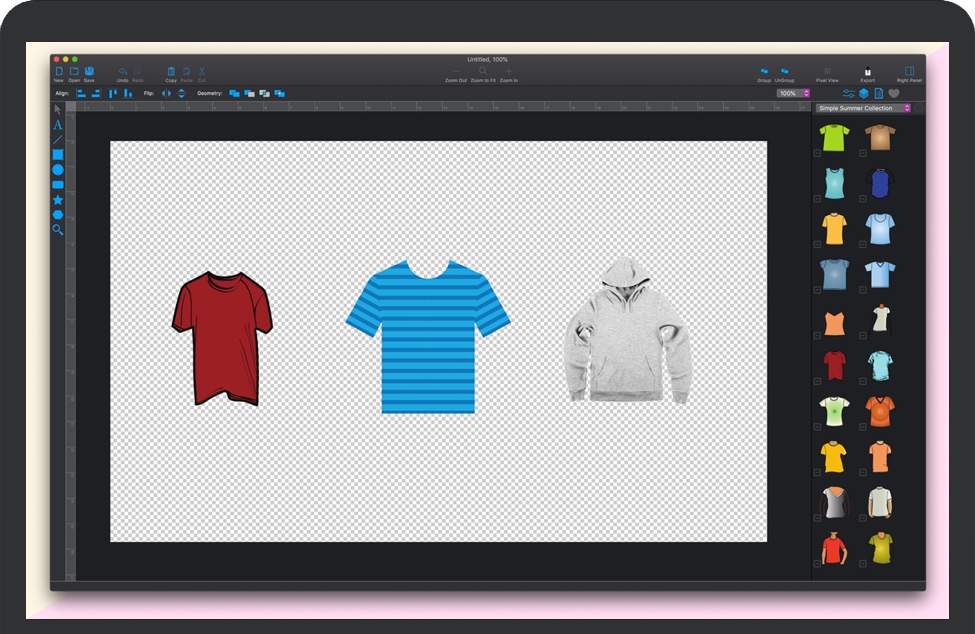Click the Group objects icon
This screenshot has height=634, width=975.
[764, 72]
